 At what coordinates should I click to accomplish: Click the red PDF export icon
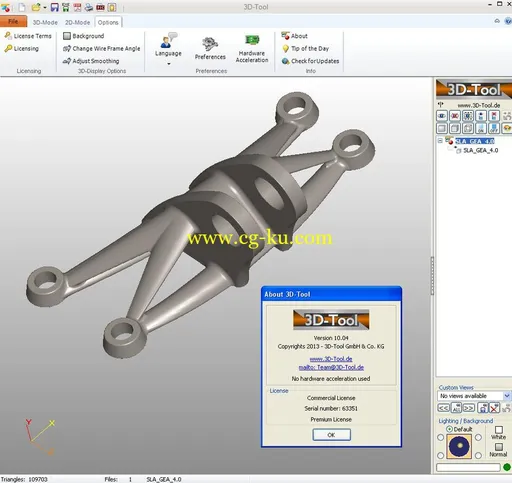pyautogui.click(x=77, y=7)
